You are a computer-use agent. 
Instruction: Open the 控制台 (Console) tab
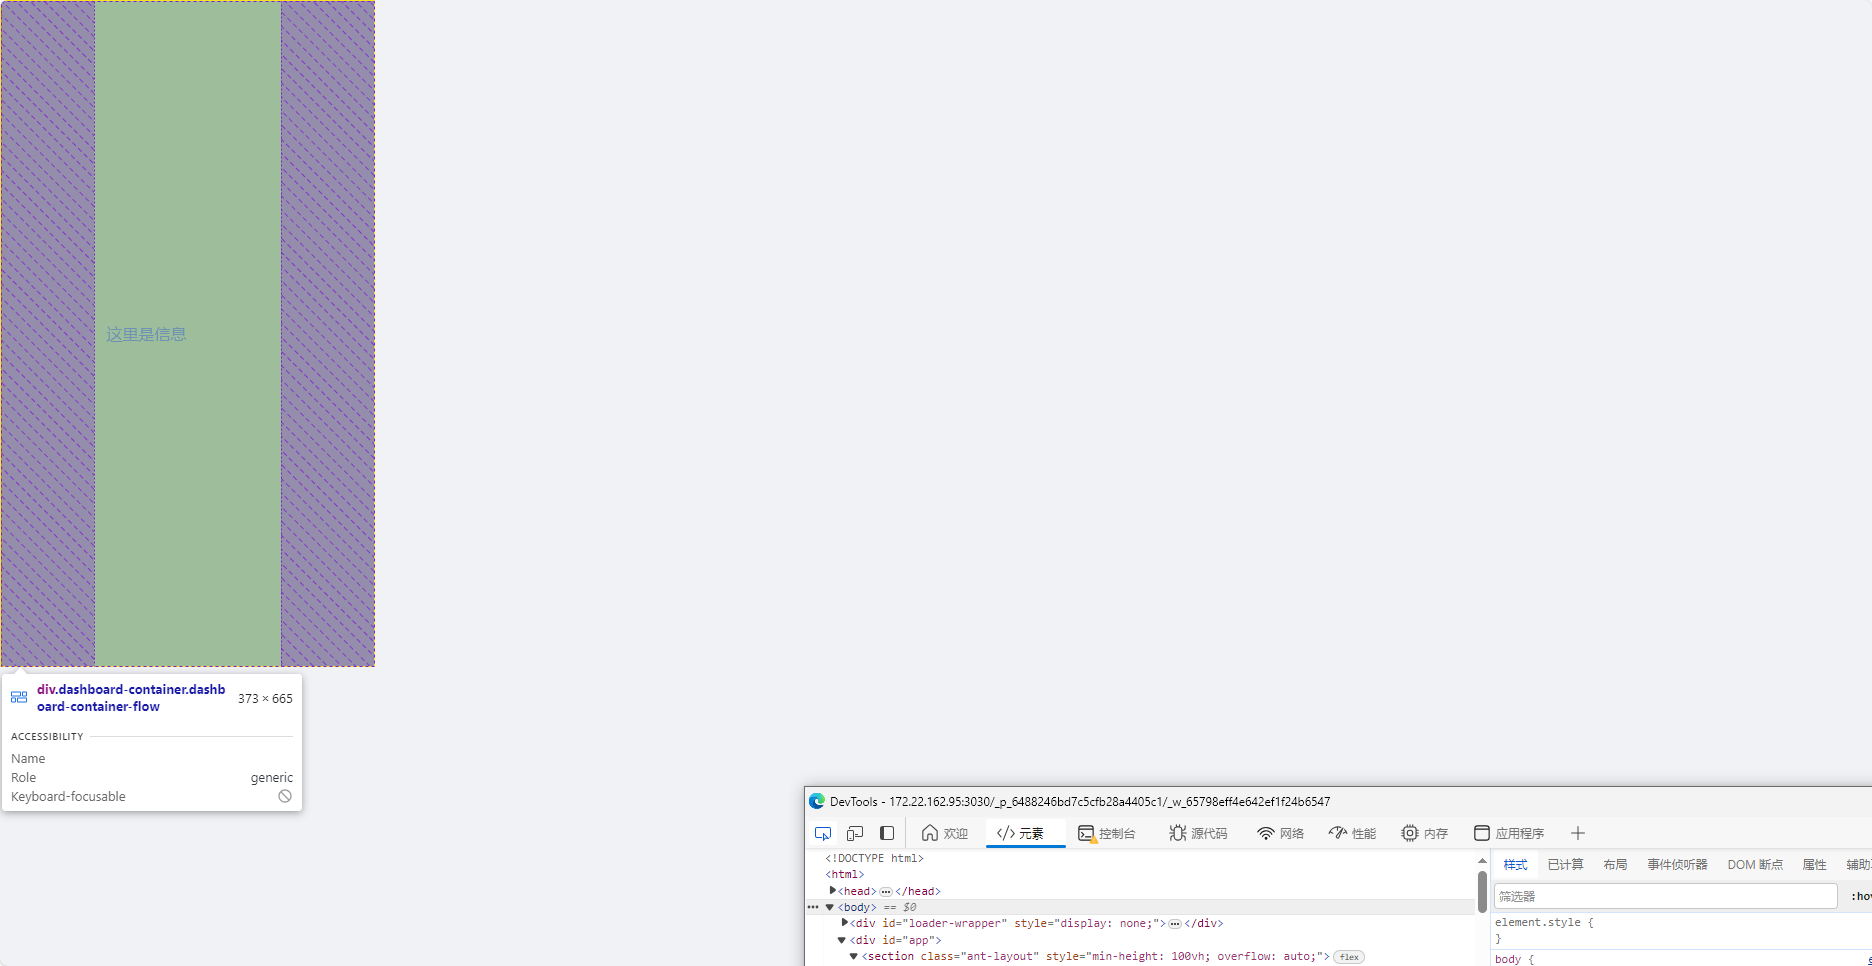1107,833
